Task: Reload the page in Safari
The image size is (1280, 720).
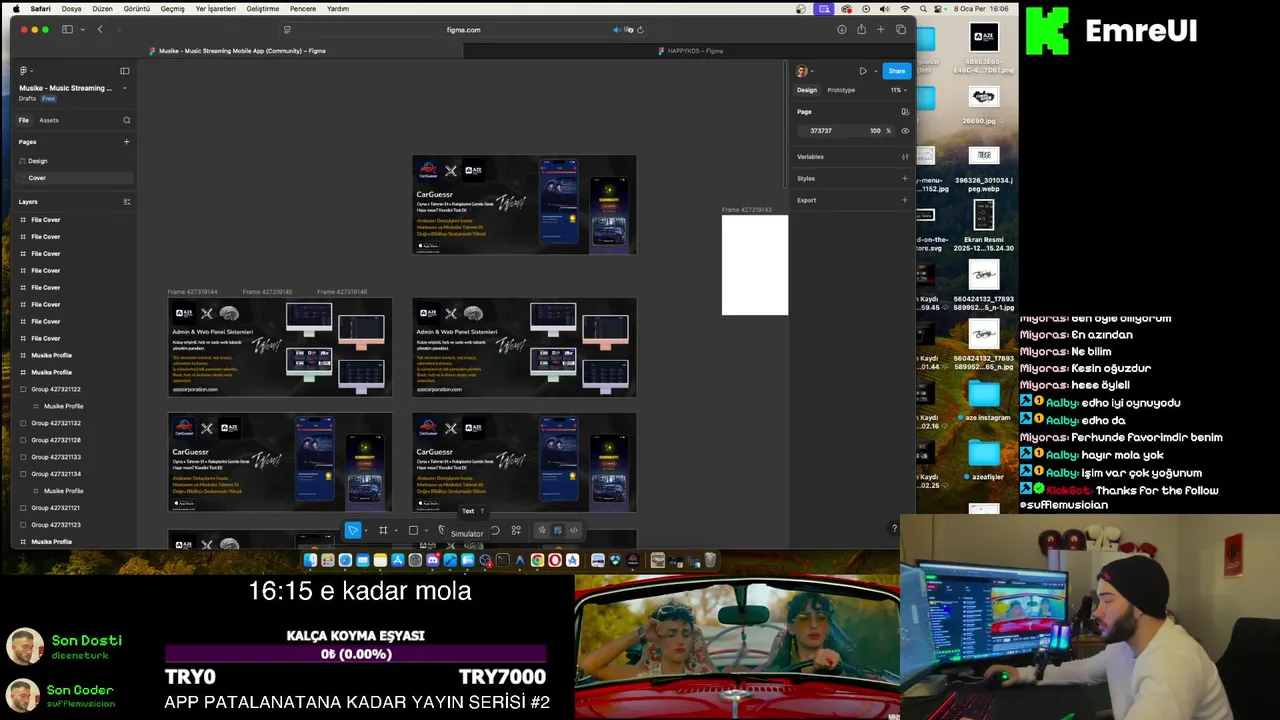Action: tap(640, 30)
